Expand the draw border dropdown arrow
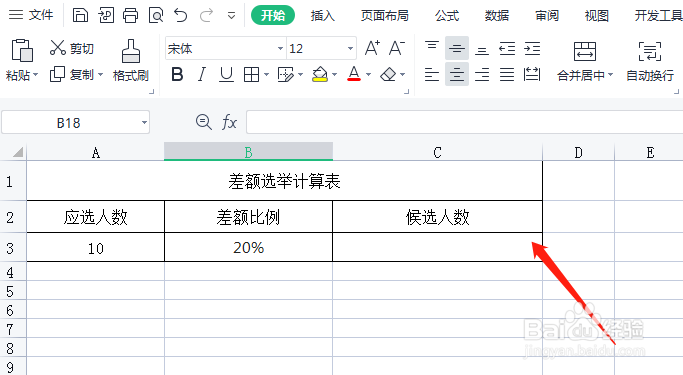The image size is (683, 375). (x=300, y=74)
